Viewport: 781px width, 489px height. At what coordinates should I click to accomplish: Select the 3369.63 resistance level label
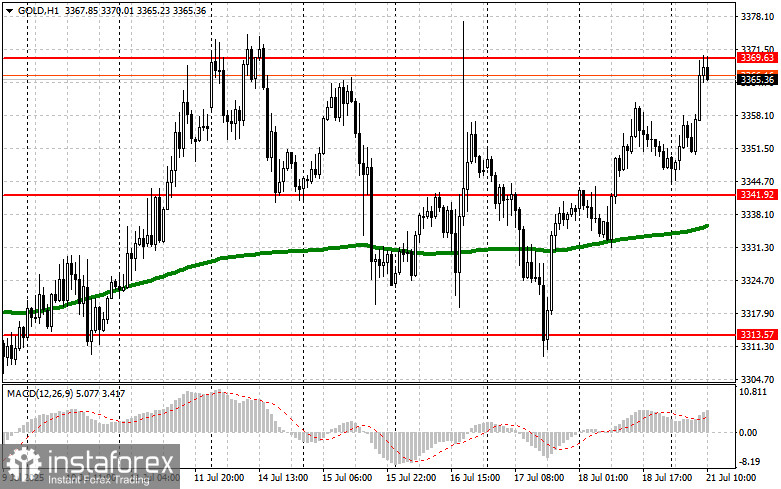click(757, 58)
